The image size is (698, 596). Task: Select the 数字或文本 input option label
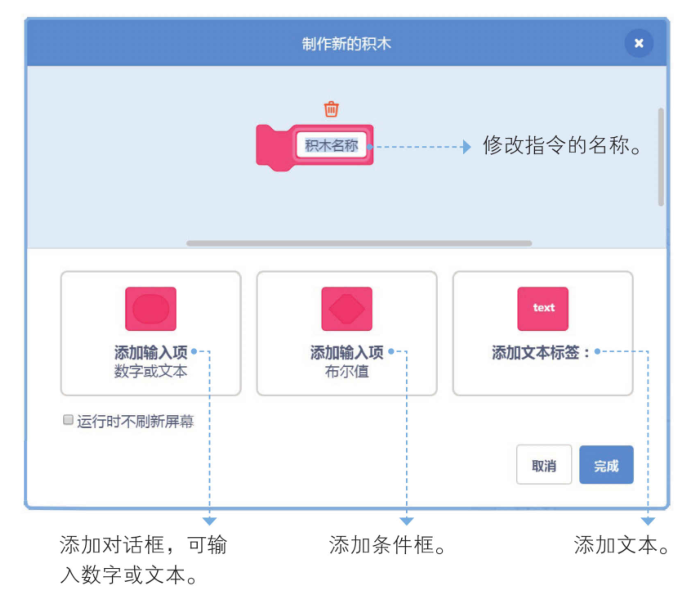150,373
